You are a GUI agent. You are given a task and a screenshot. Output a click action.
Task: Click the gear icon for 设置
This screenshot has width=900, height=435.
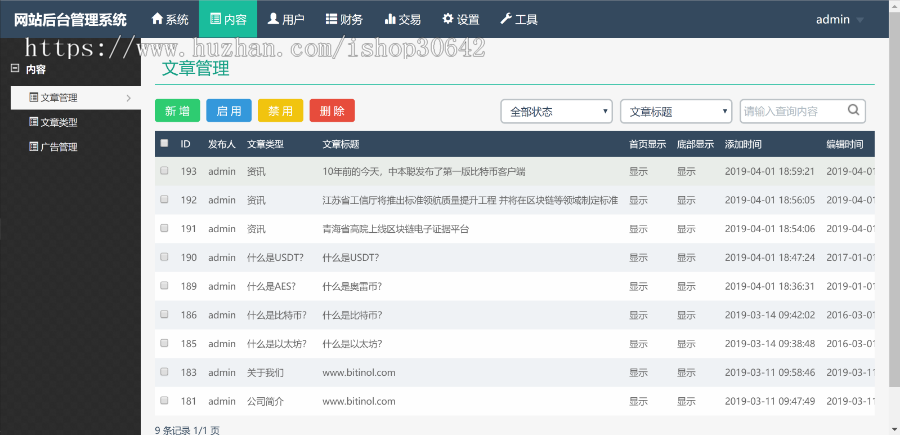click(x=447, y=19)
